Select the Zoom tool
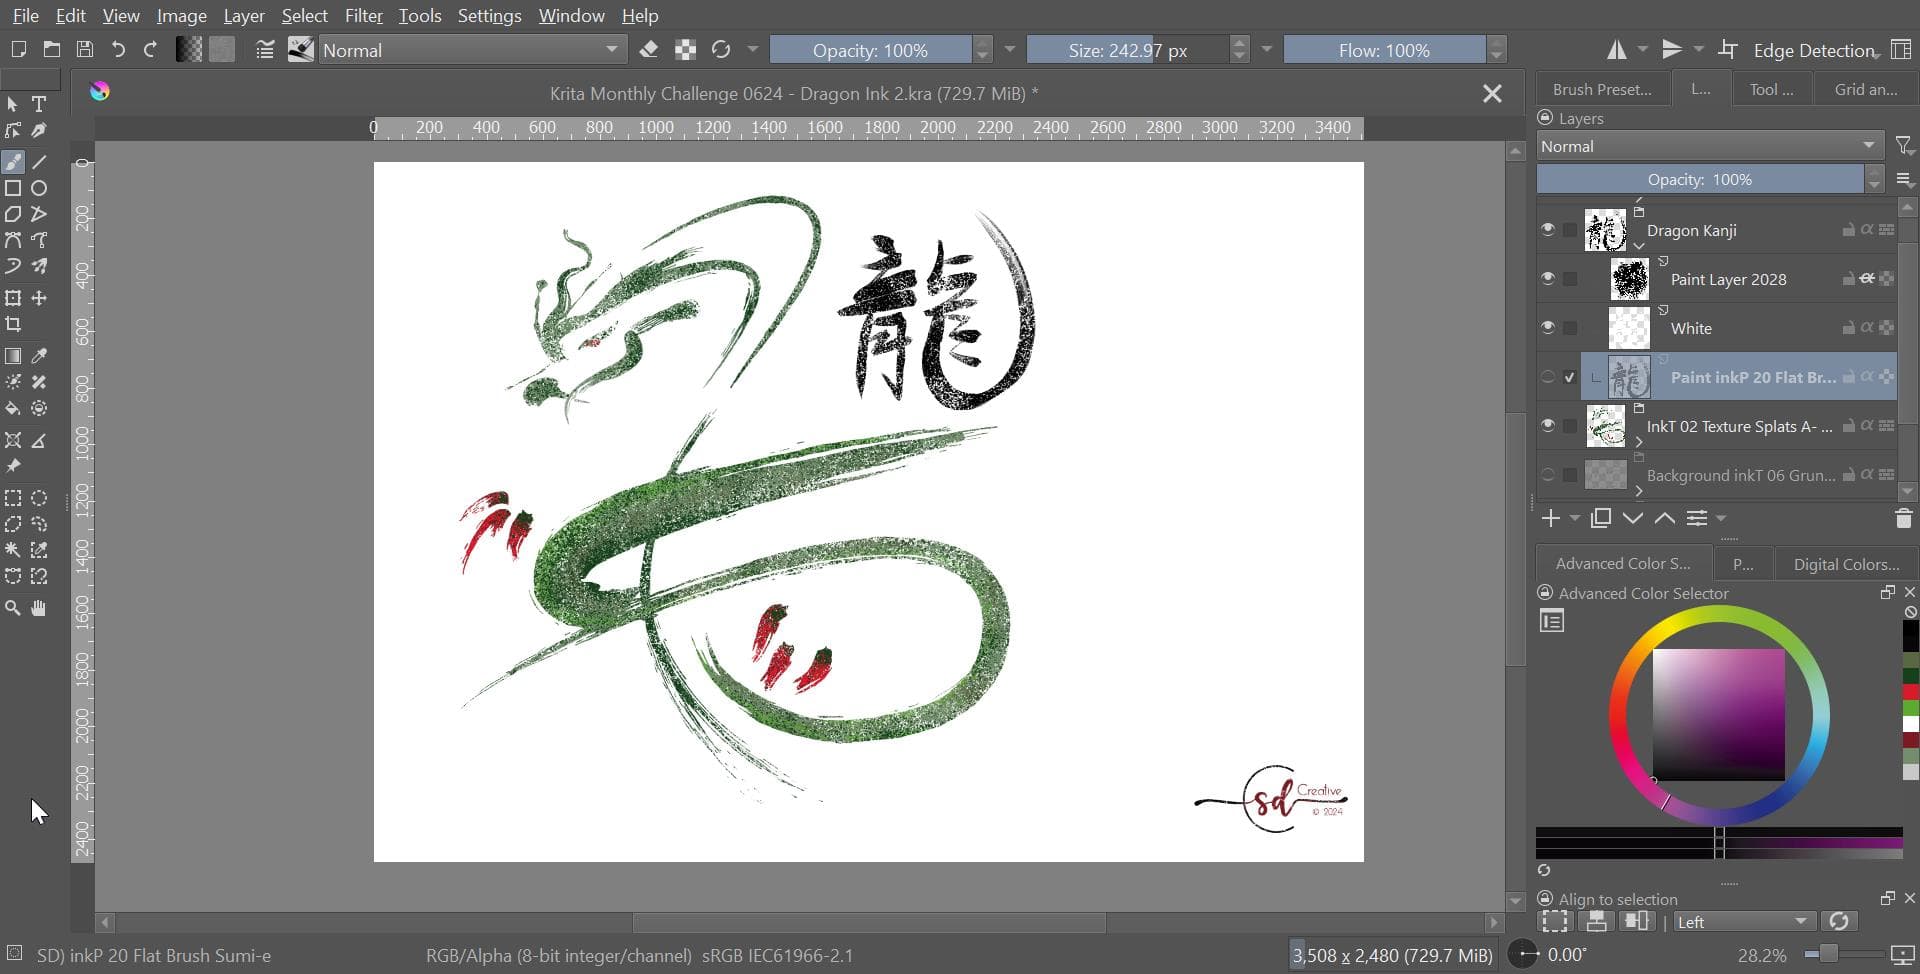Image resolution: width=1920 pixels, height=974 pixels. tap(13, 608)
